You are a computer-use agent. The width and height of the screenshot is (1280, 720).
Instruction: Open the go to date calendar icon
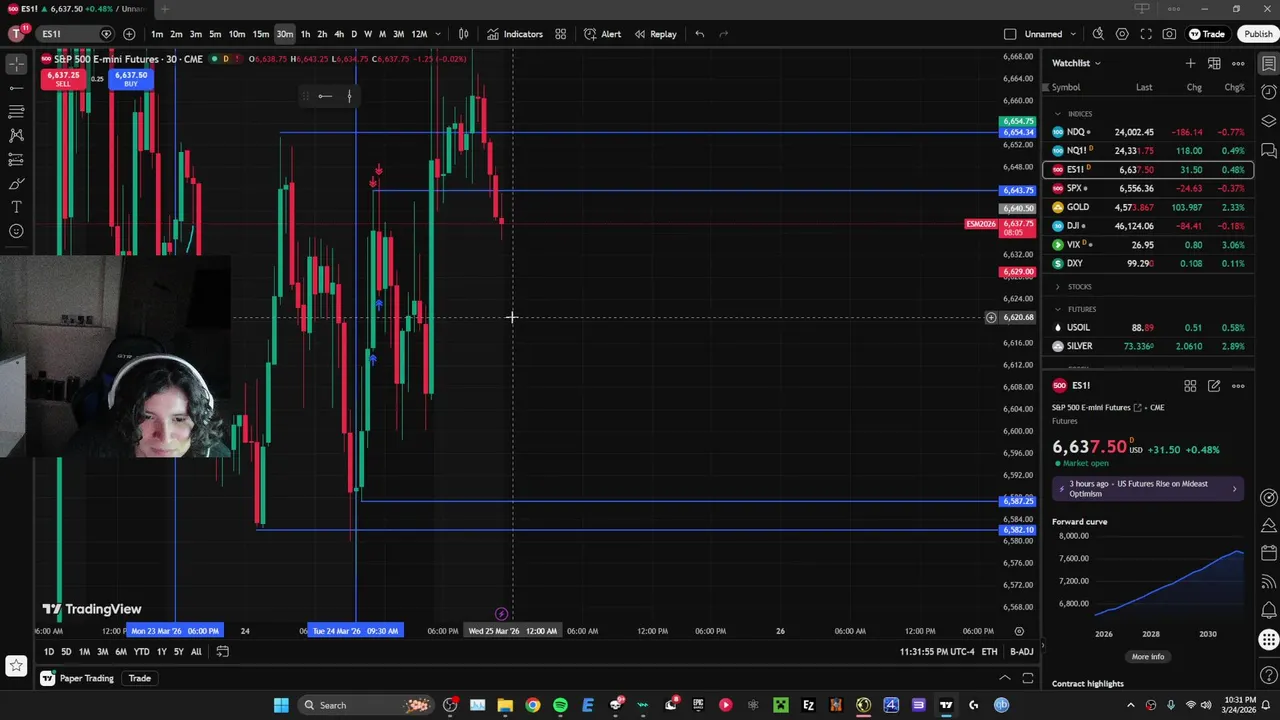coord(222,652)
